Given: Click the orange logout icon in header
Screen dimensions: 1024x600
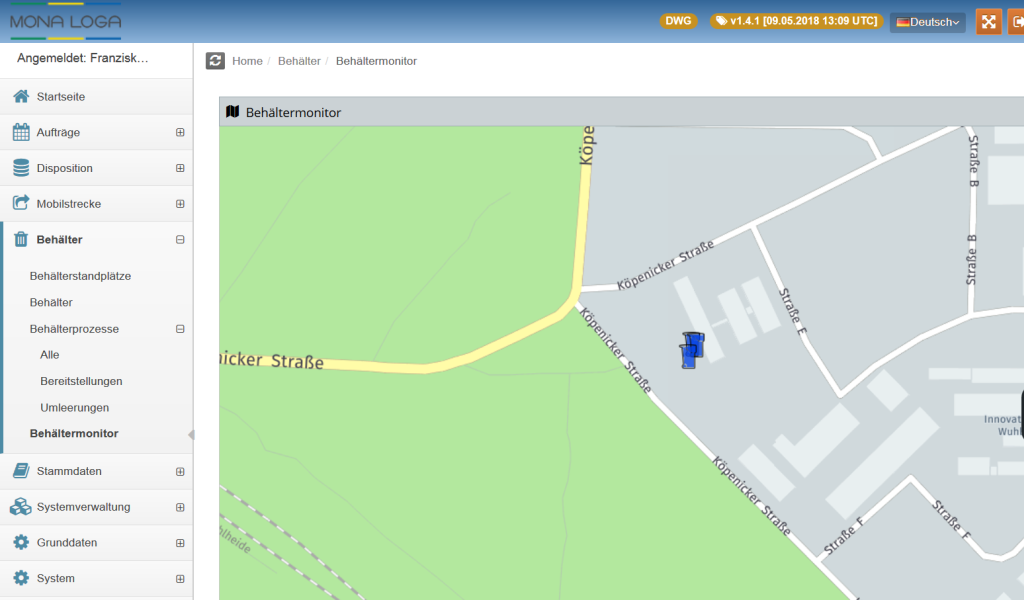Looking at the screenshot, I should click(1016, 22).
